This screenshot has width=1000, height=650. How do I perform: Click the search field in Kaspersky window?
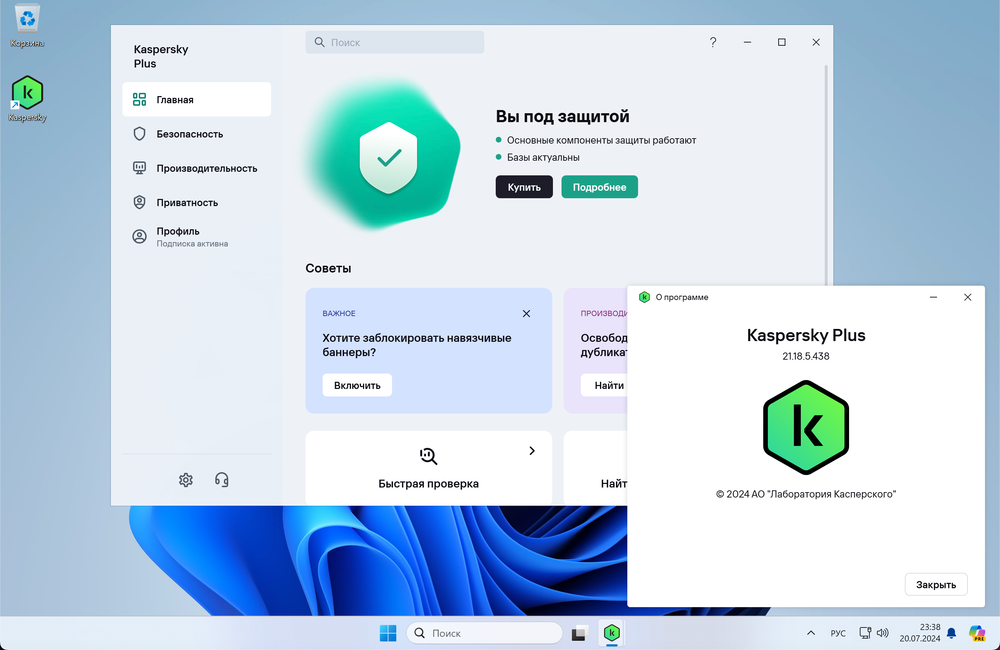click(394, 42)
